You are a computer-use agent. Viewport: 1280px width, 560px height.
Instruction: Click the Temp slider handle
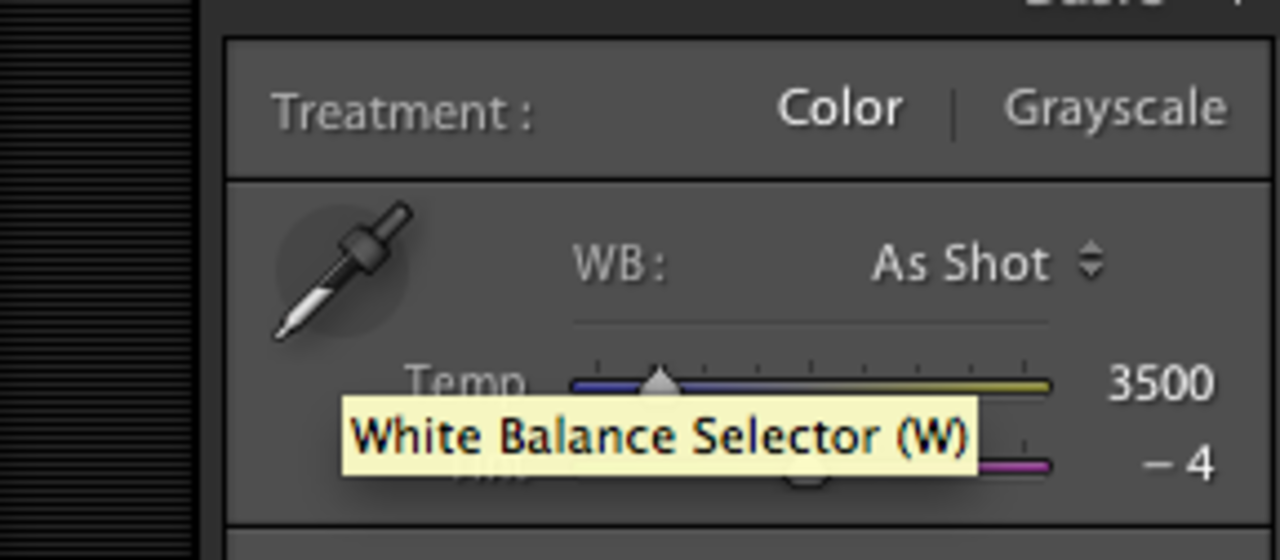coord(659,382)
